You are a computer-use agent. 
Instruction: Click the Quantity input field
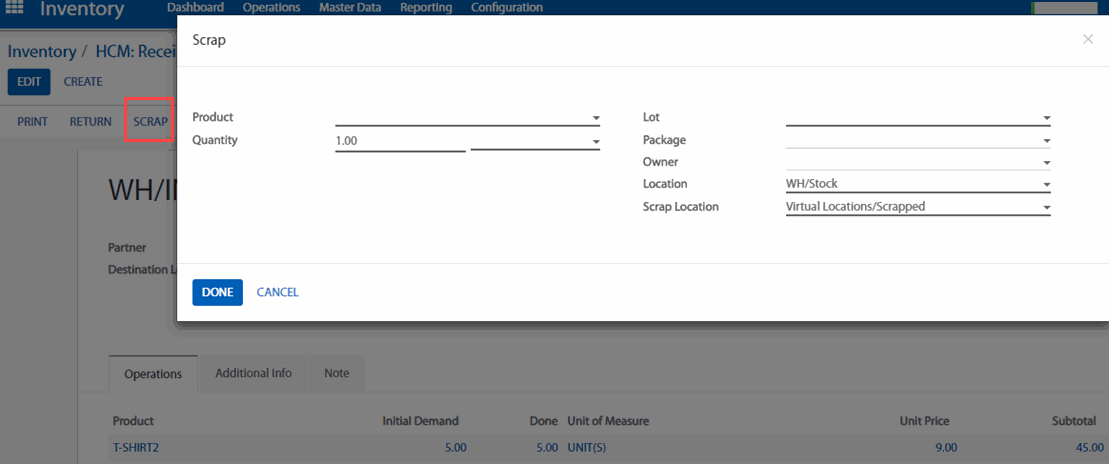400,141
